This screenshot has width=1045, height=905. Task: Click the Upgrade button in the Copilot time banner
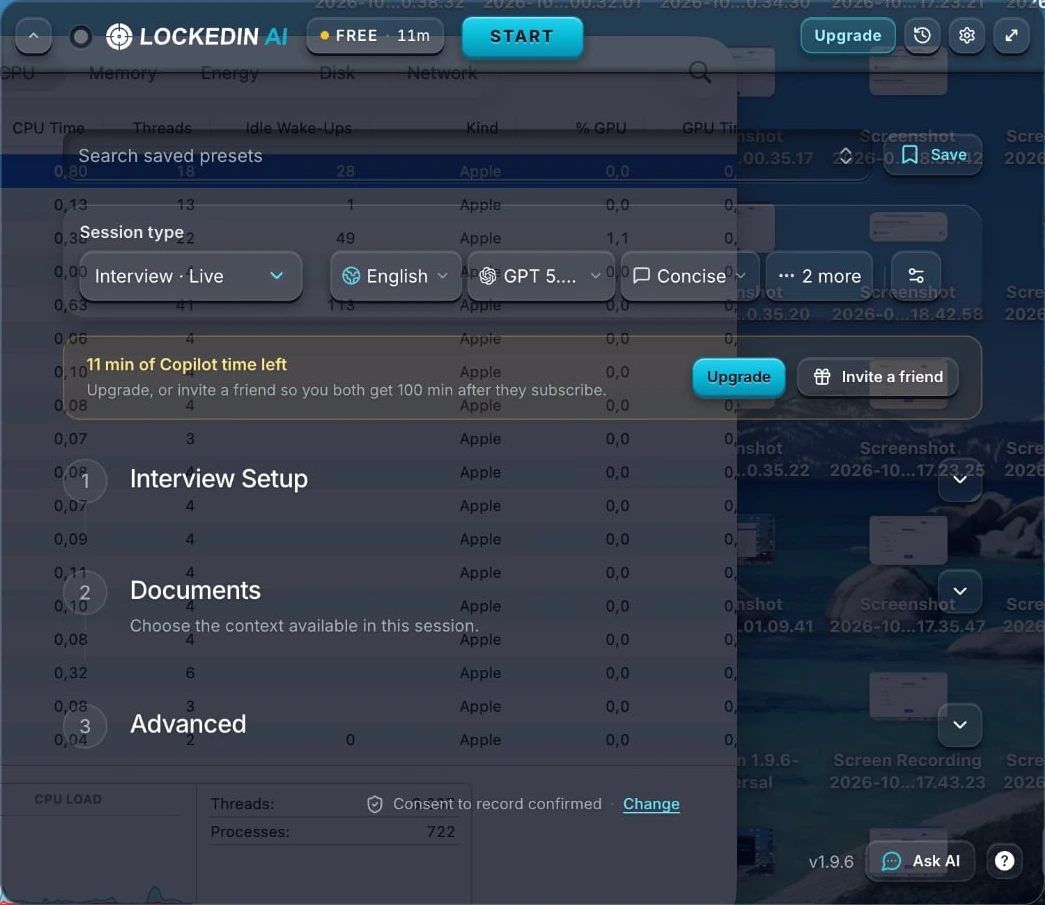click(738, 377)
